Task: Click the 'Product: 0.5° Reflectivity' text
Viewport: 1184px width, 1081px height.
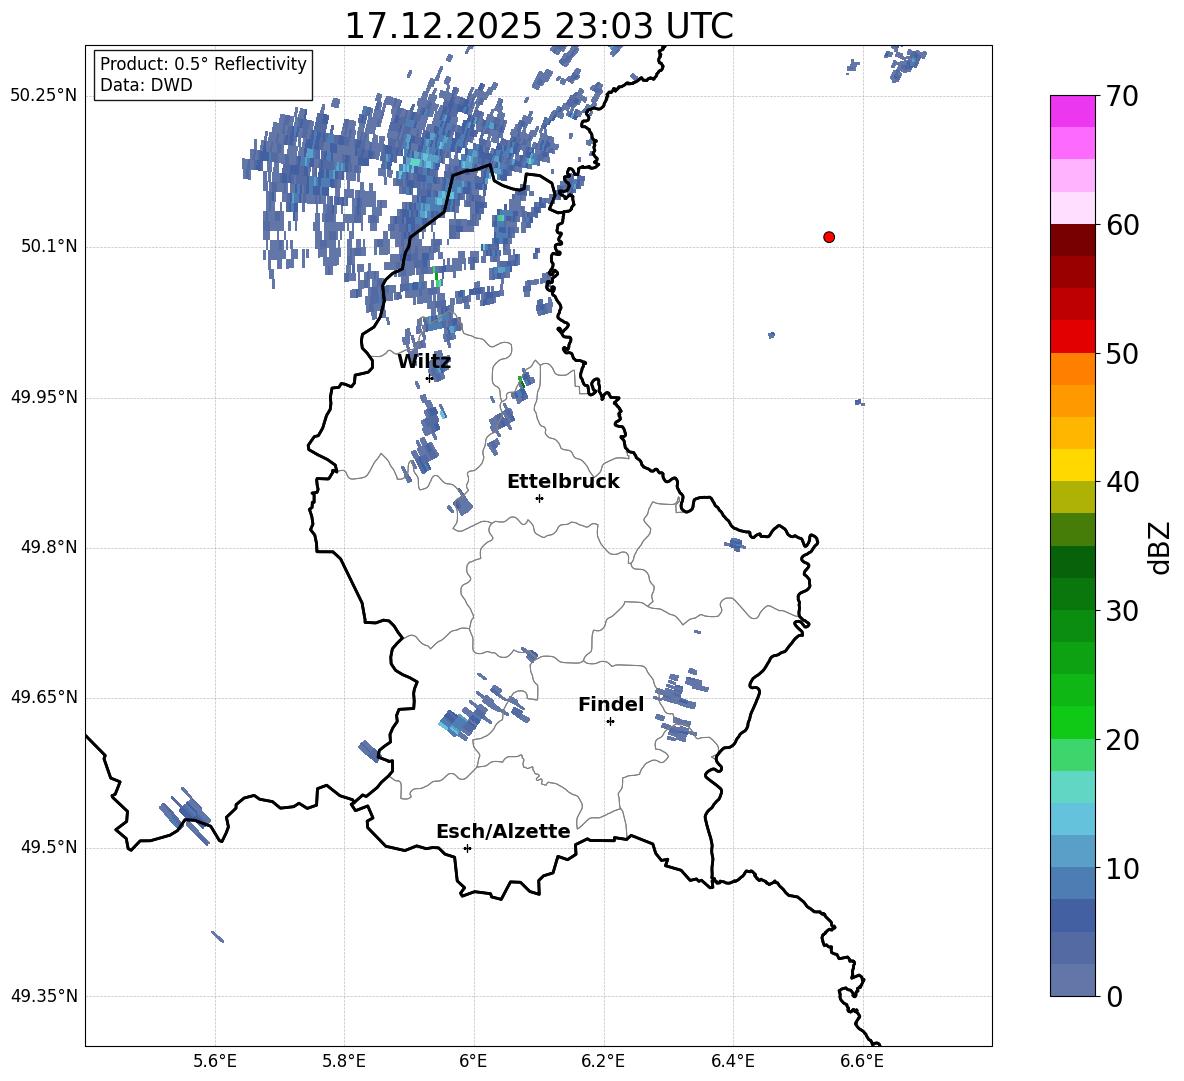Action: (x=203, y=63)
